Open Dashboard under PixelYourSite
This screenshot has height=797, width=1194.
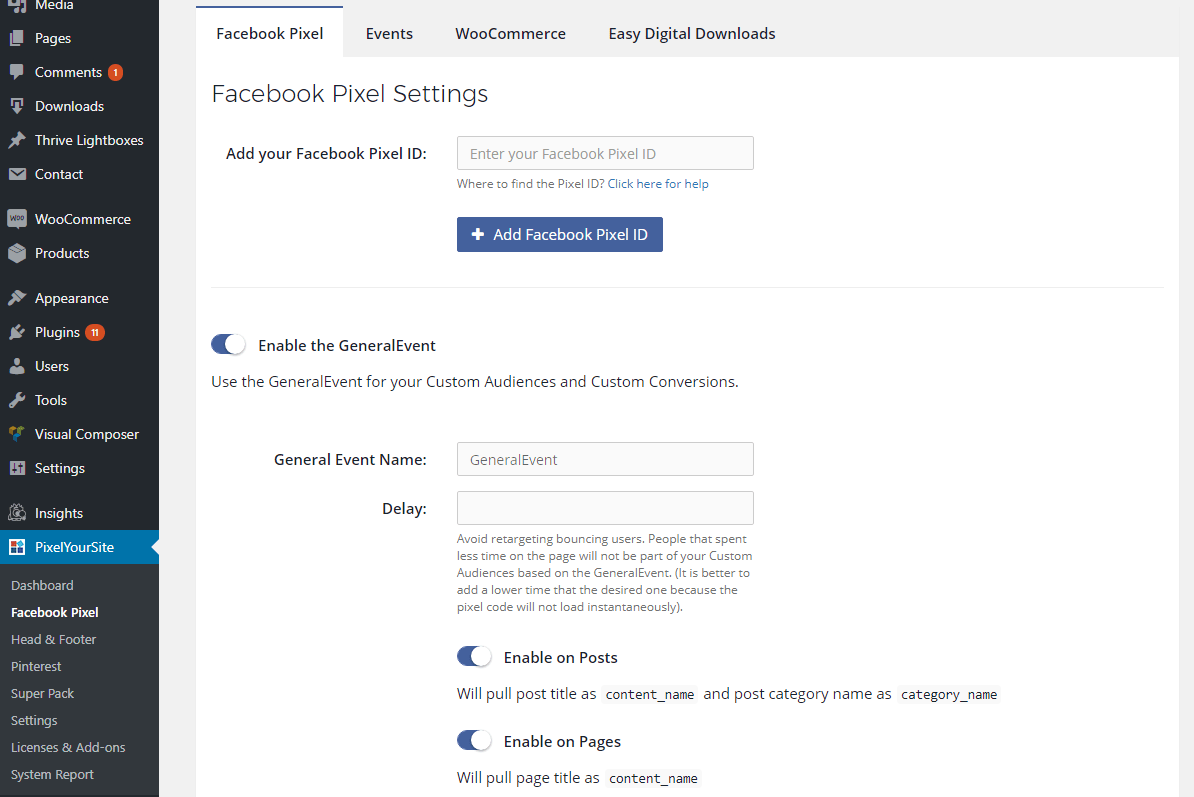[x=43, y=585]
